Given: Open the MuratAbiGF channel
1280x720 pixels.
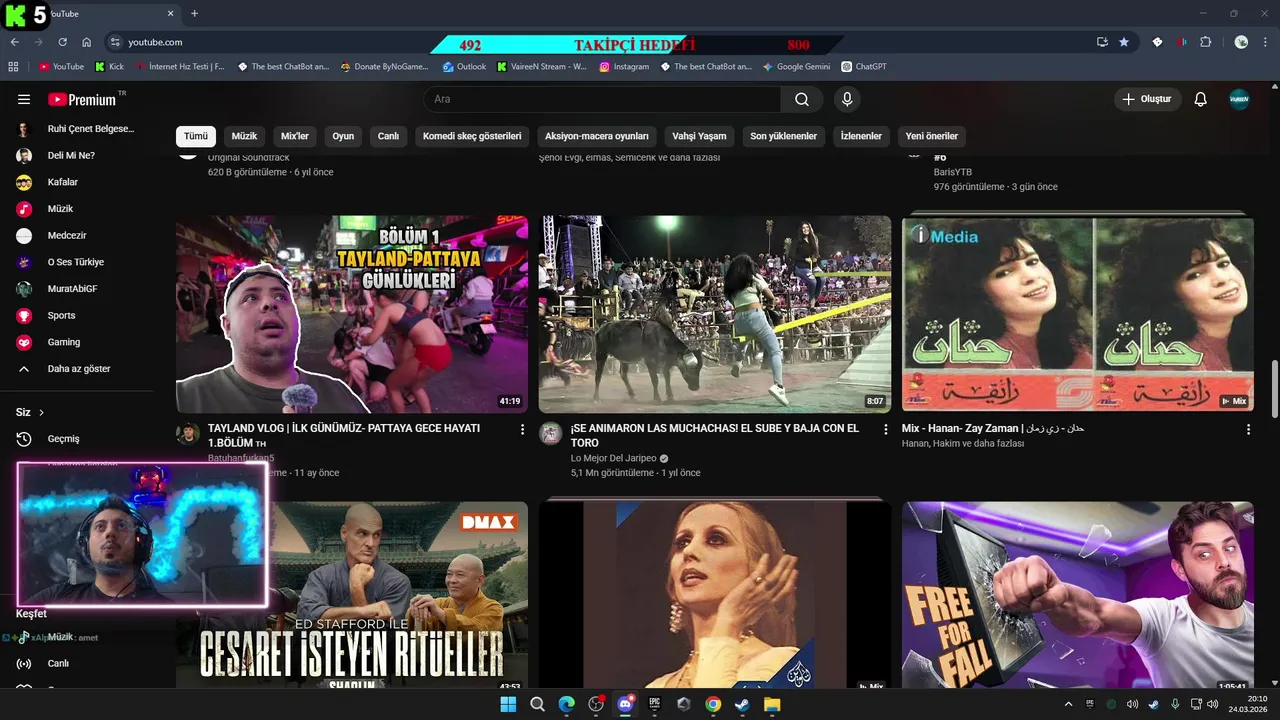Looking at the screenshot, I should [x=77, y=289].
